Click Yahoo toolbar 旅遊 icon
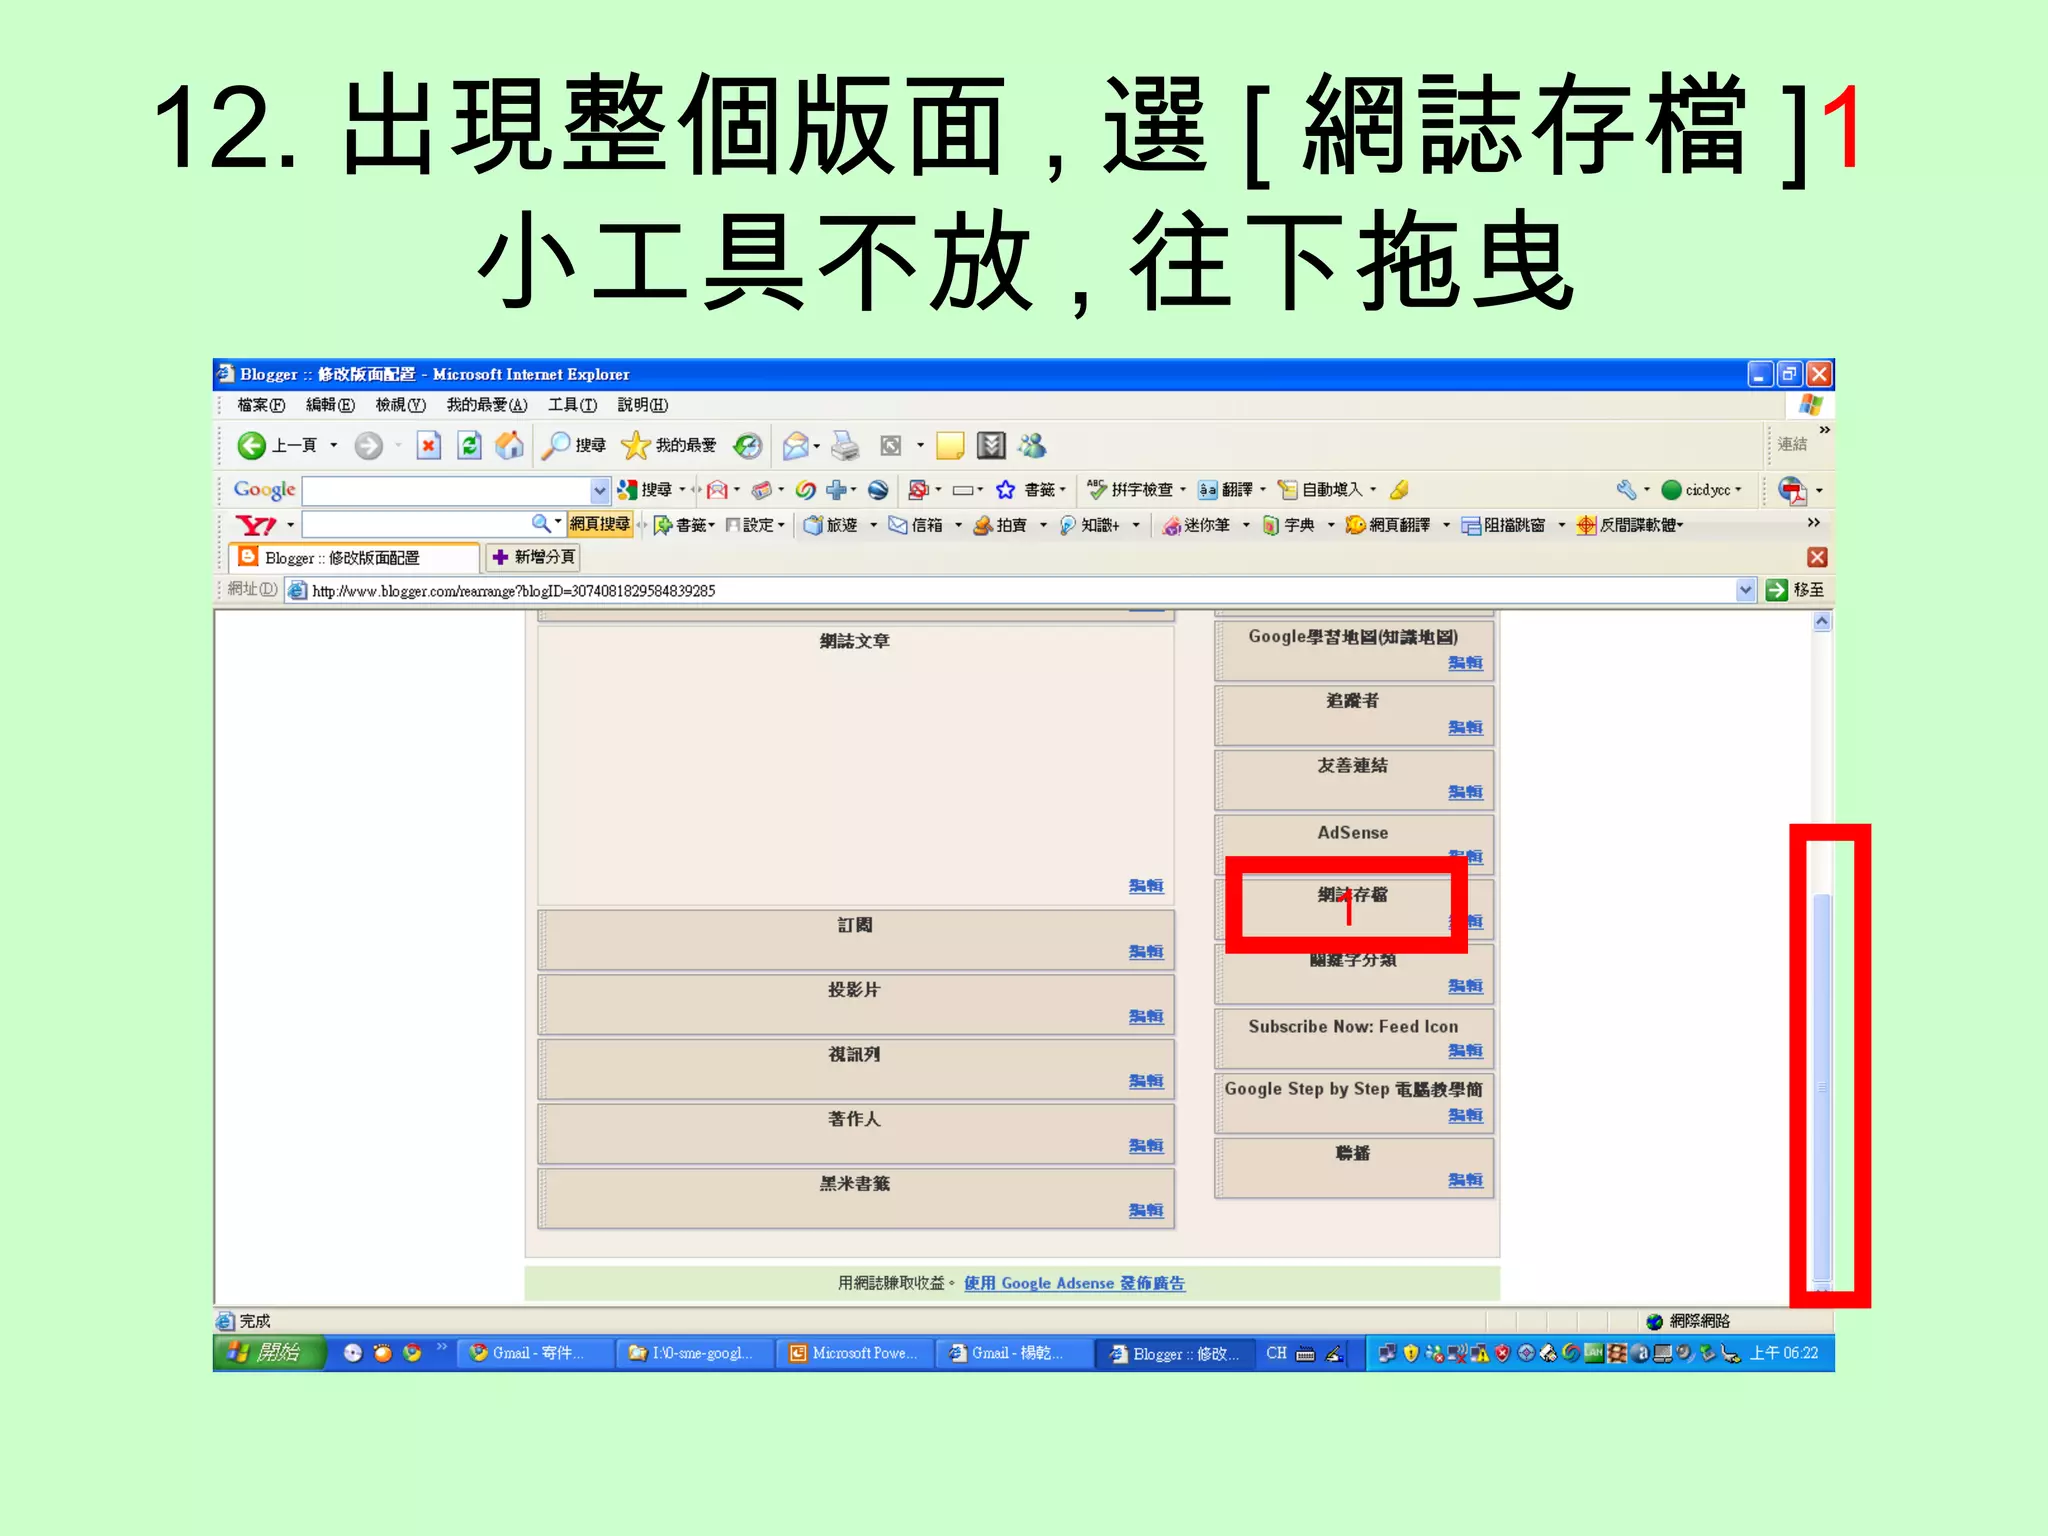This screenshot has height=1536, width=2048. coord(813,525)
